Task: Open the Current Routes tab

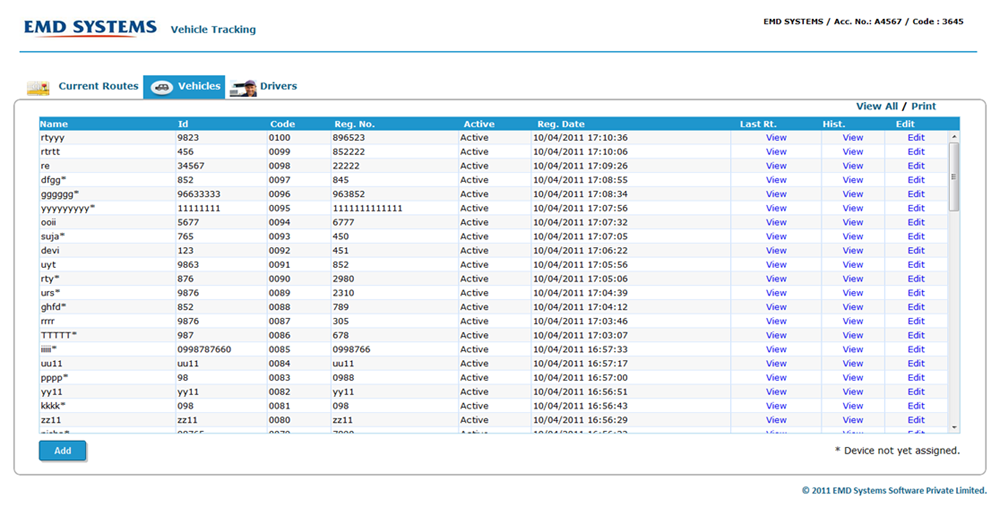Action: tap(98, 86)
